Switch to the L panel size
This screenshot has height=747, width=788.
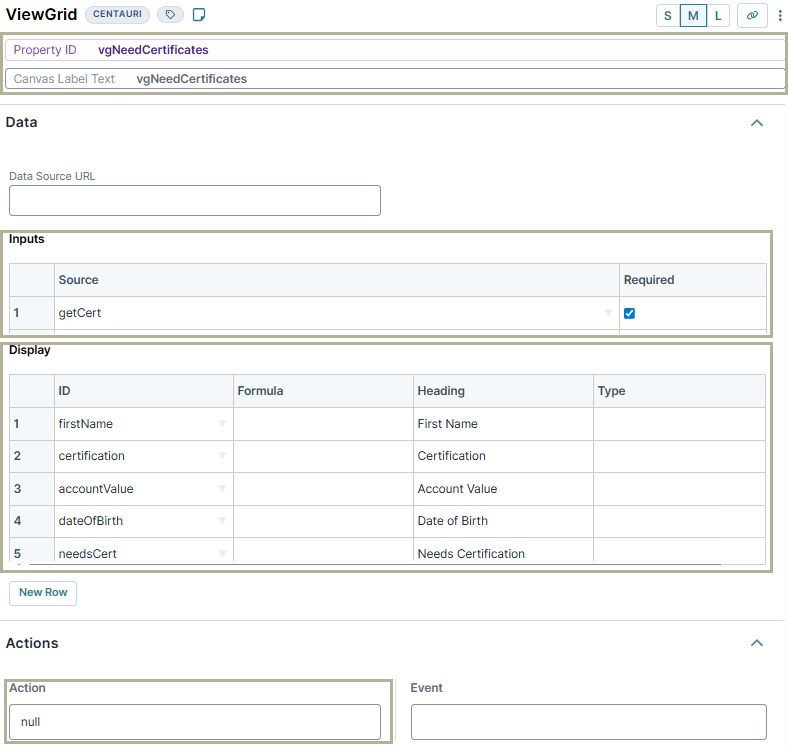click(x=718, y=15)
